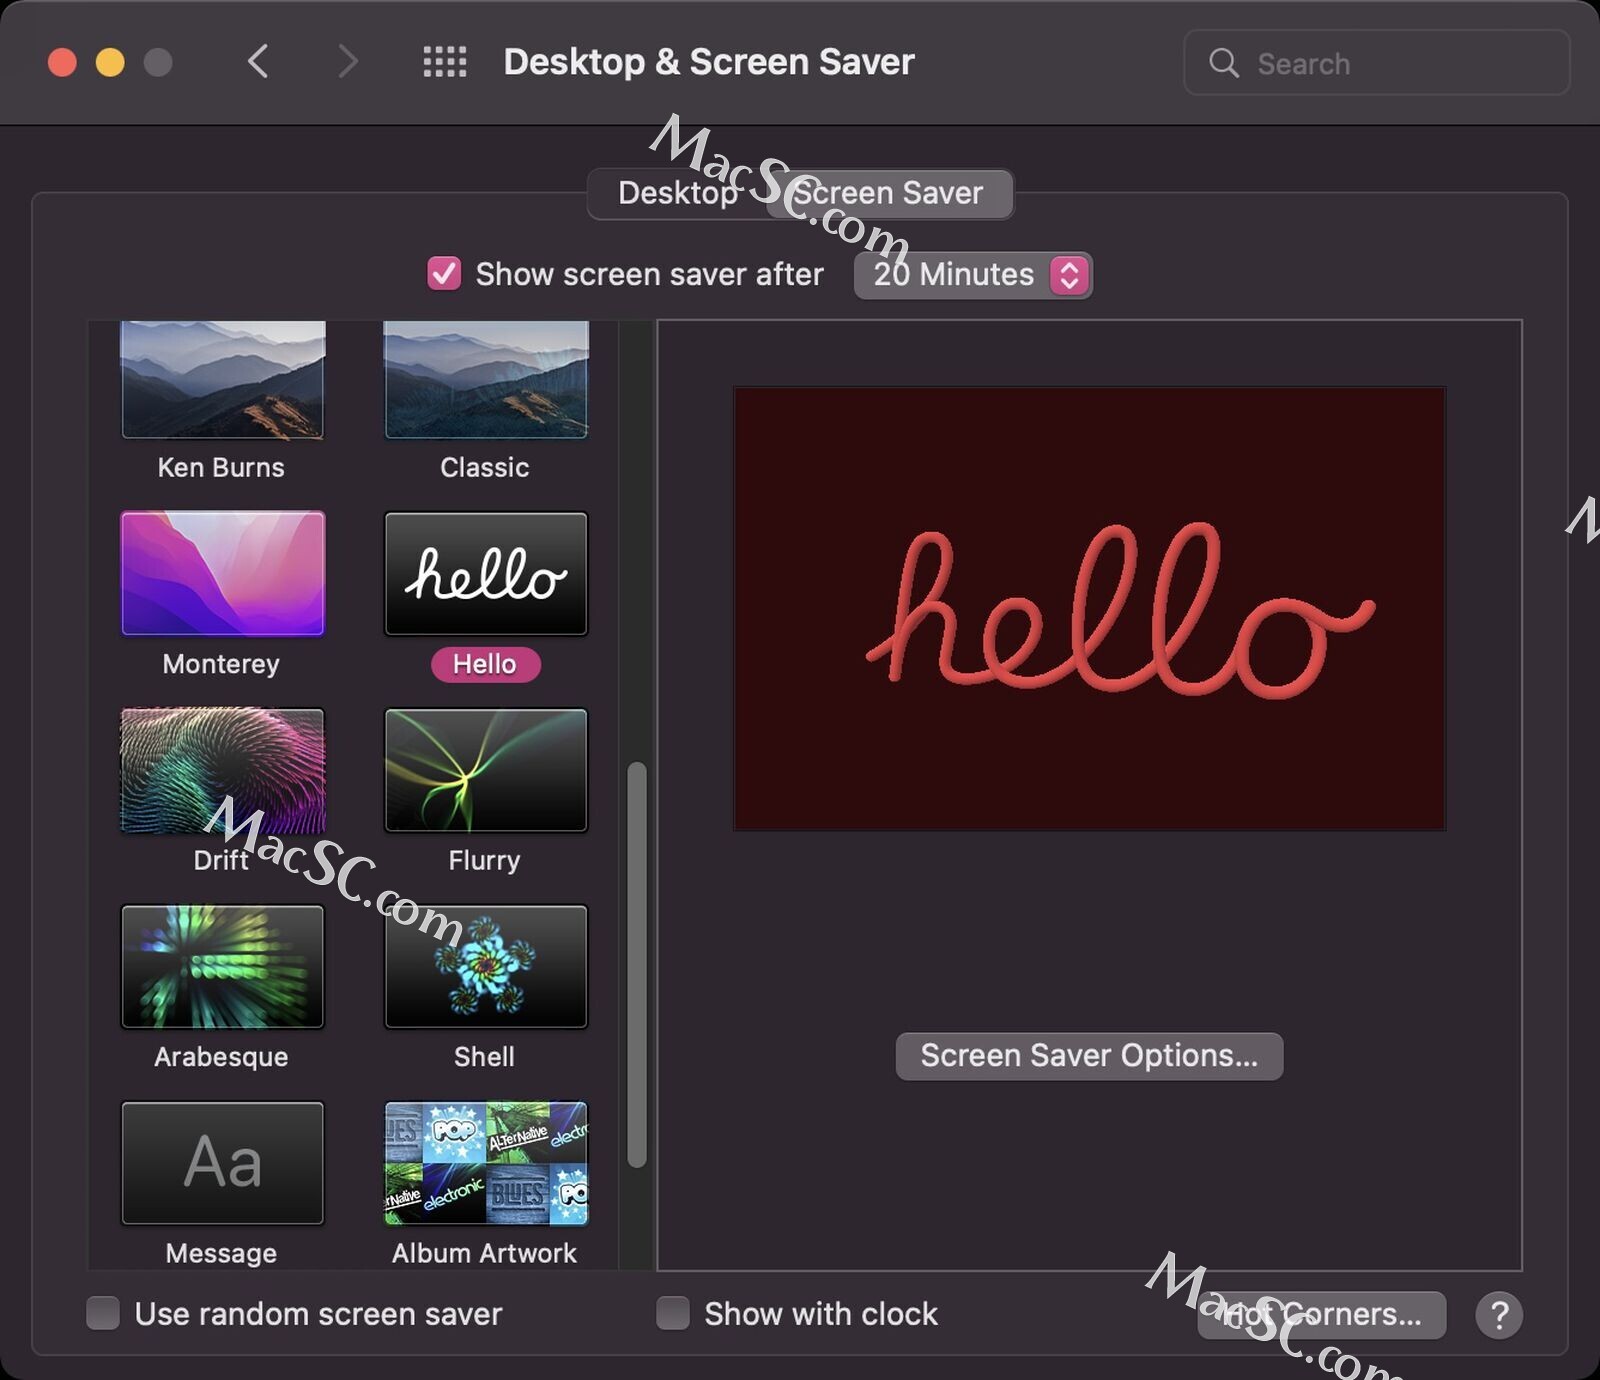Open the 20 Minutes delay dropdown
The image size is (1600, 1380).
[973, 275]
